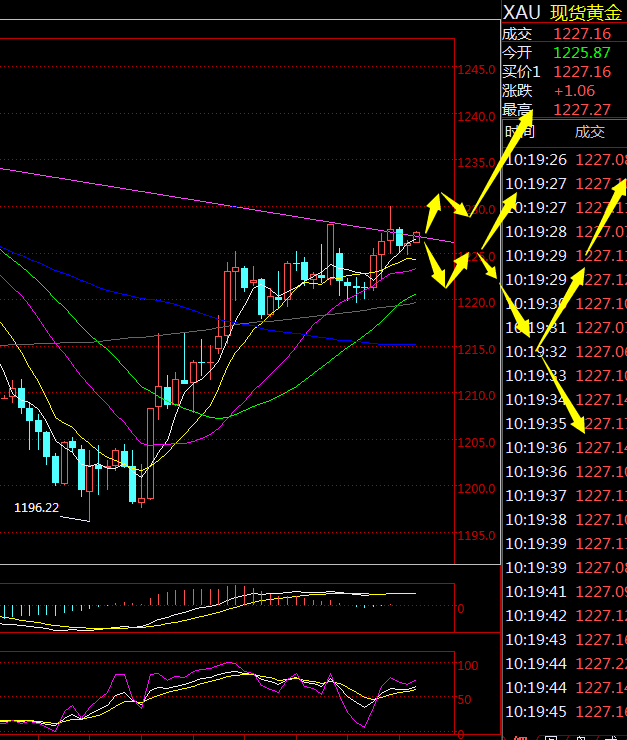Select the 10:19:43 tick row

pyautogui.click(x=565, y=639)
